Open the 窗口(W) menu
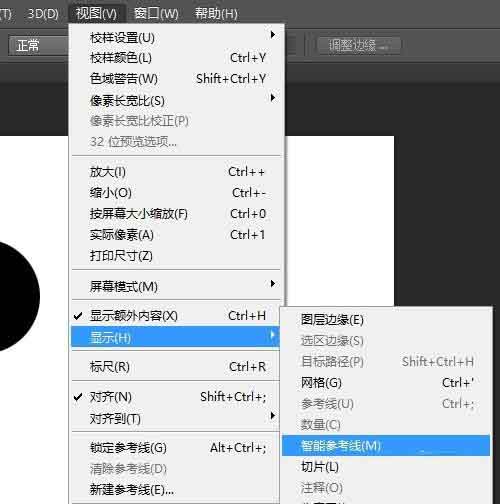This screenshot has height=504, width=500. (156, 14)
